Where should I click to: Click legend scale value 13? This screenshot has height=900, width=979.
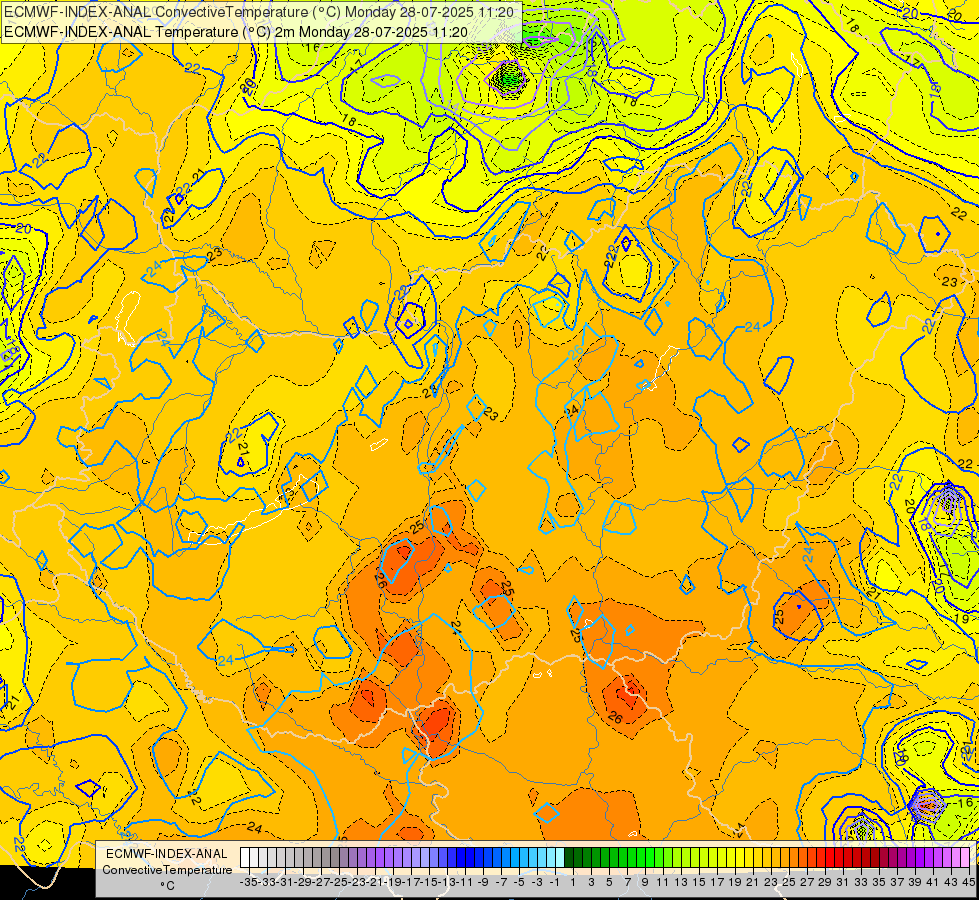(x=681, y=882)
